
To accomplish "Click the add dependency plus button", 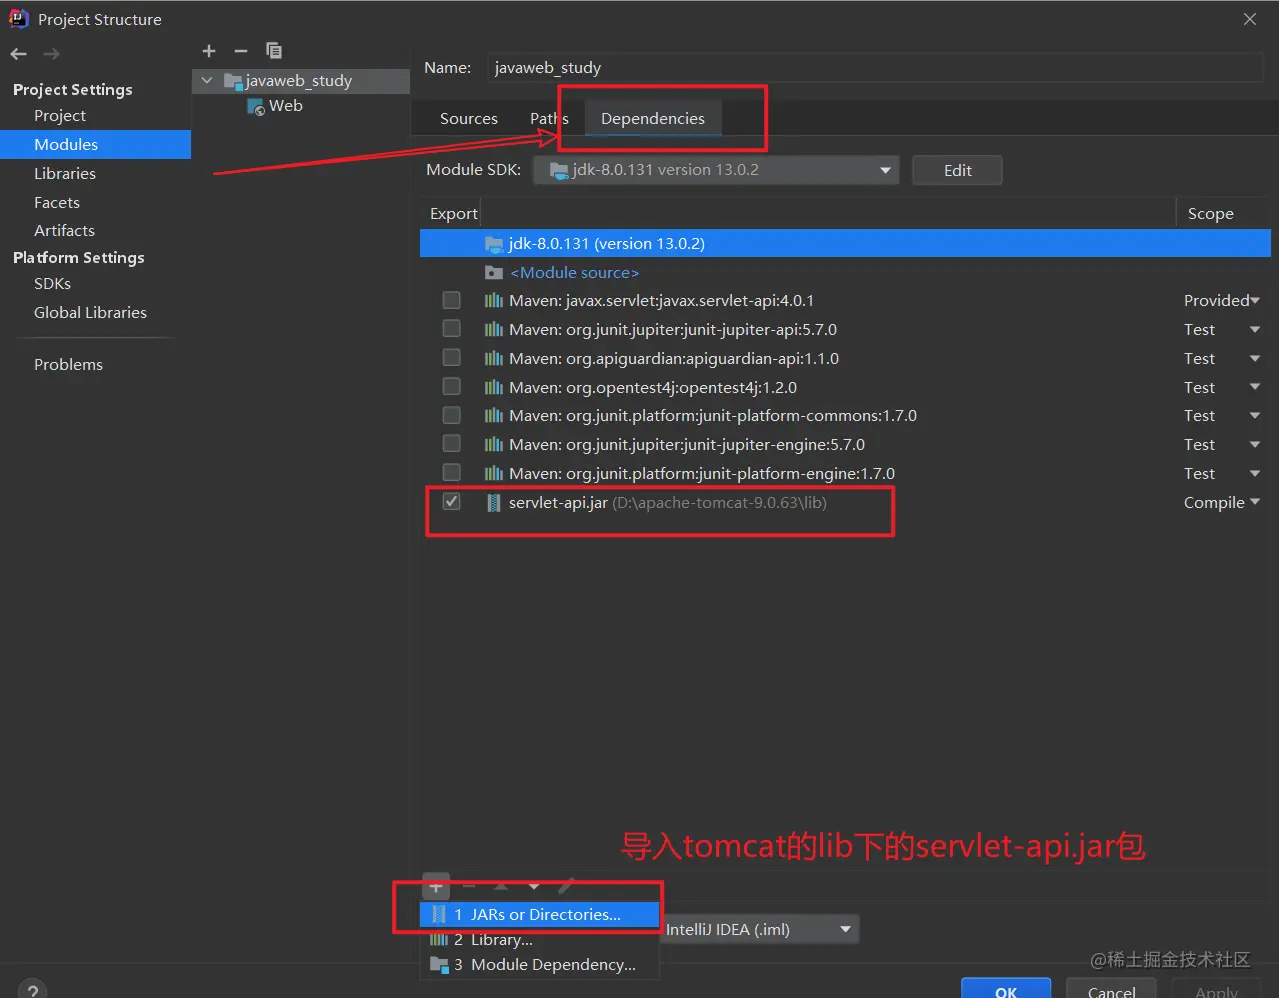I will point(436,886).
